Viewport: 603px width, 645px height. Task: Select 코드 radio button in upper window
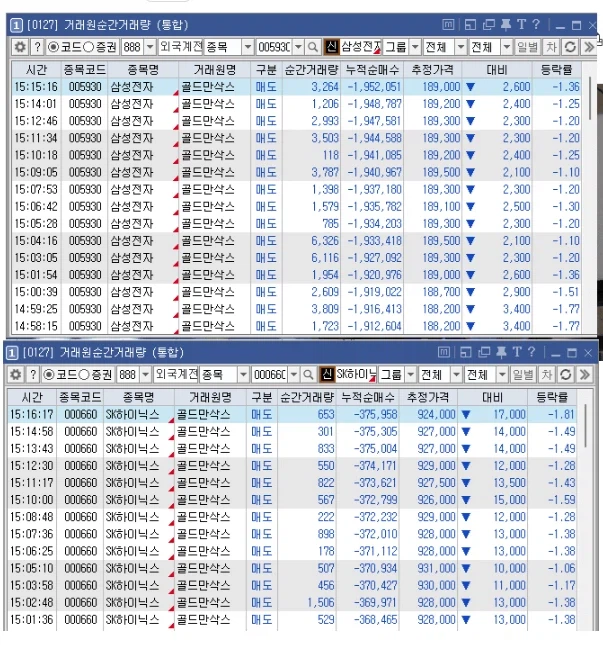pos(53,47)
